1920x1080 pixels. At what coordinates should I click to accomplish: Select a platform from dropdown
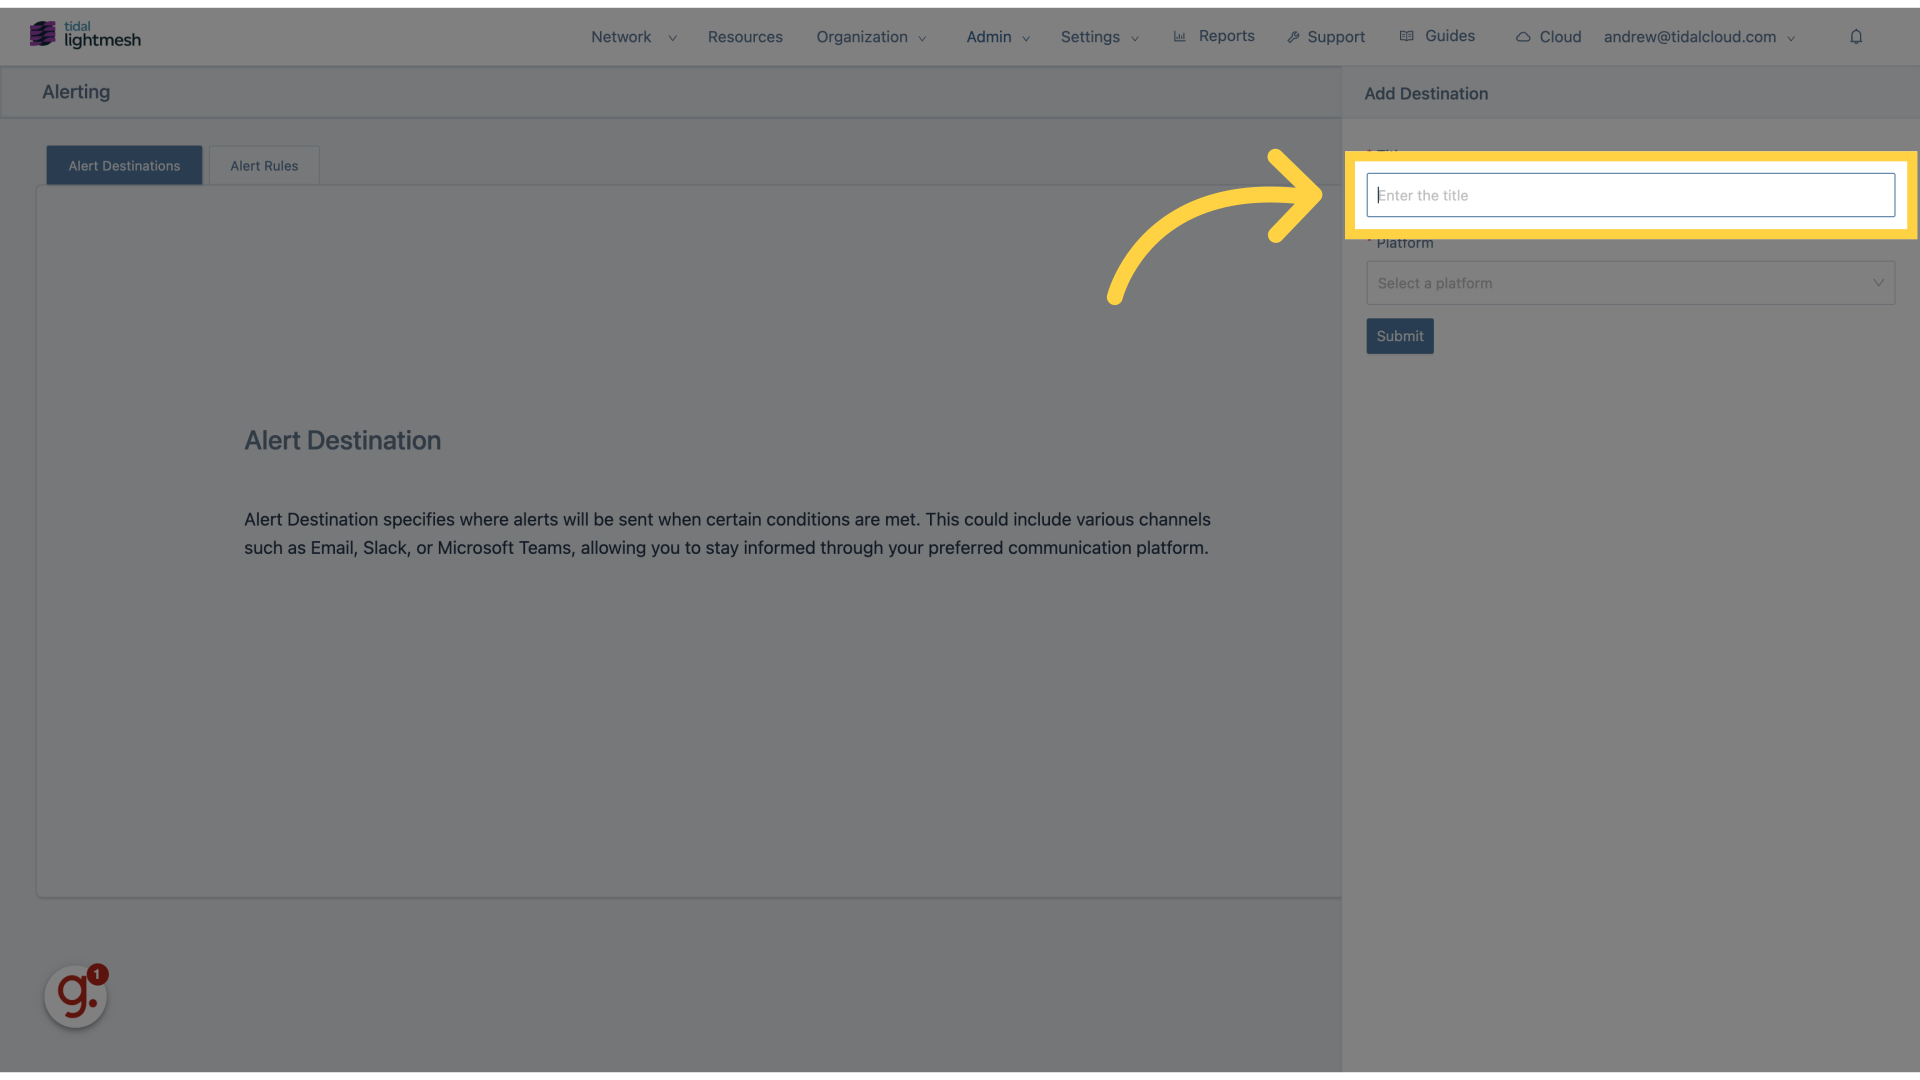coord(1630,282)
